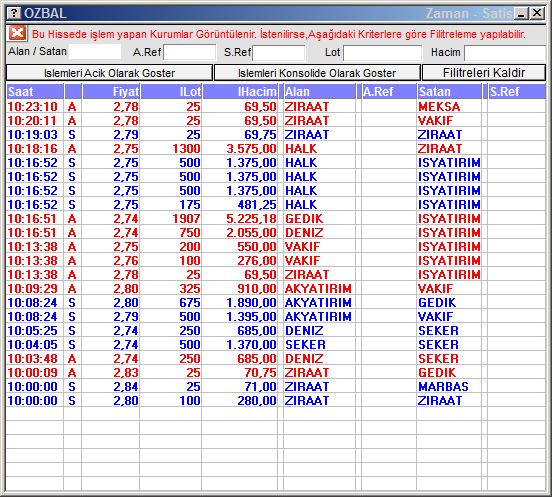Click lot value 175 in HALK row
The image size is (552, 497).
[190, 205]
